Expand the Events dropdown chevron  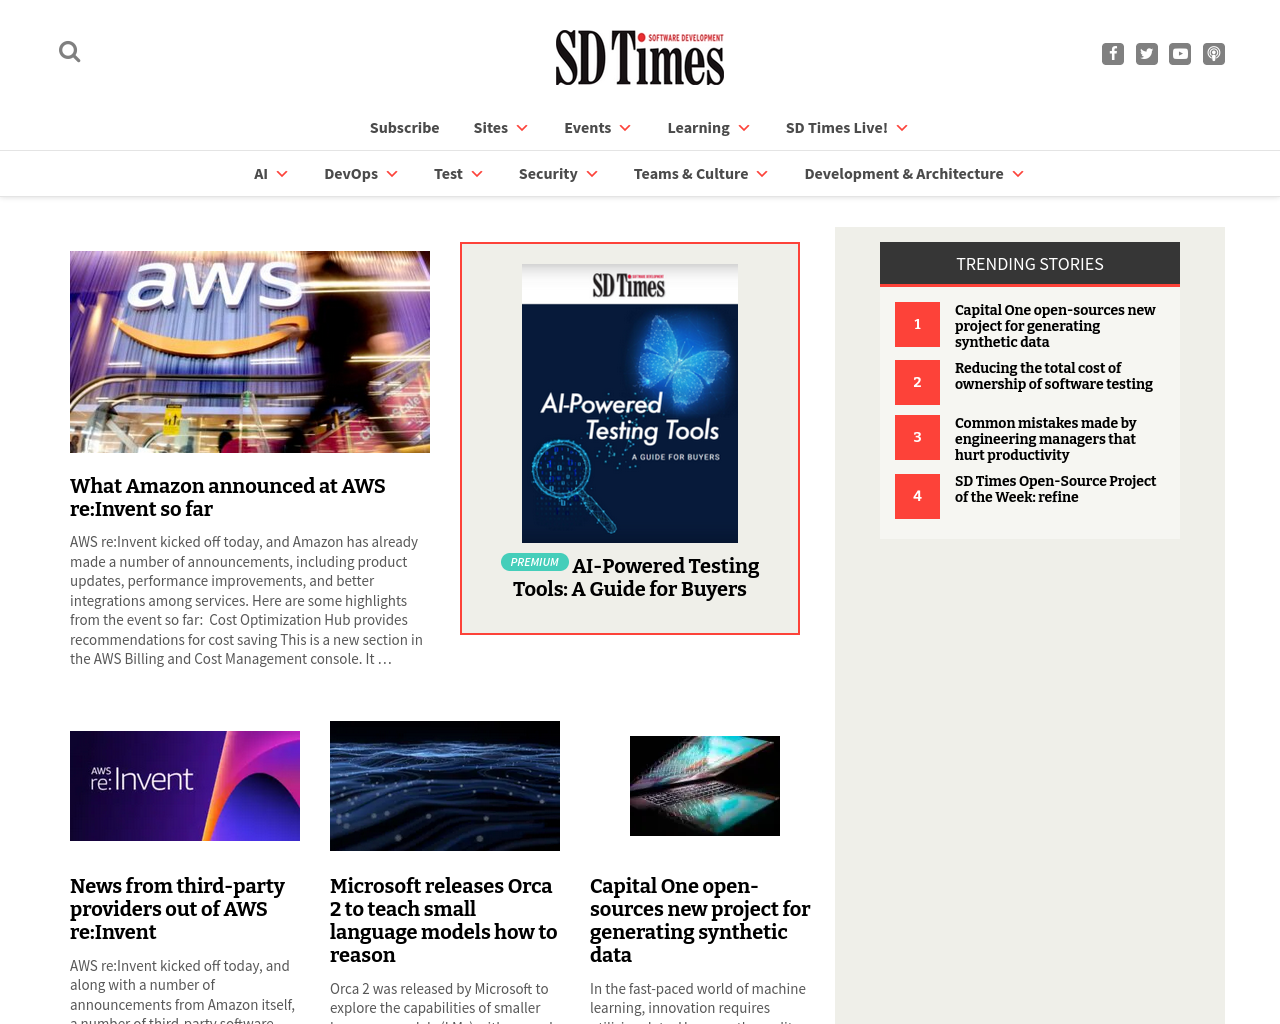coord(625,128)
